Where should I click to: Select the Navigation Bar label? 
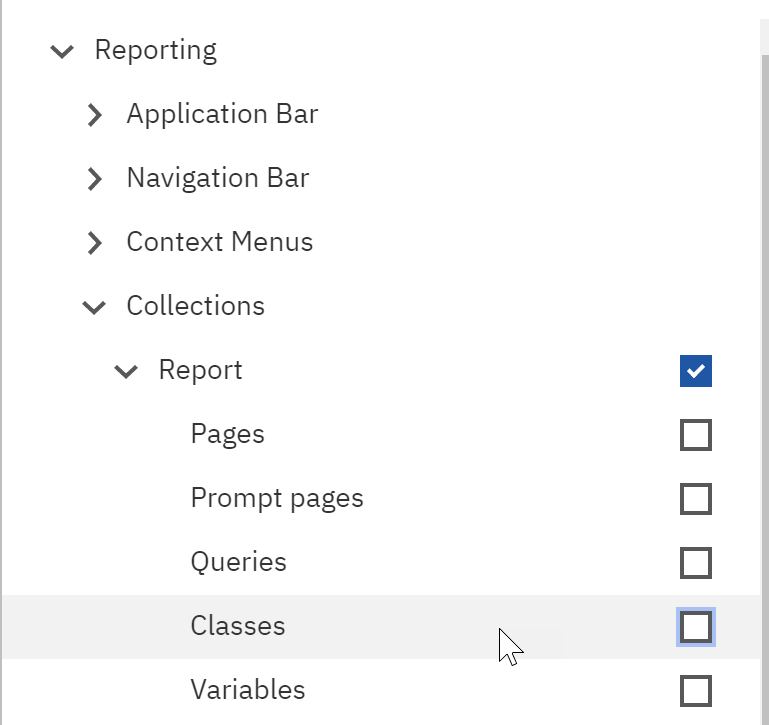click(218, 178)
